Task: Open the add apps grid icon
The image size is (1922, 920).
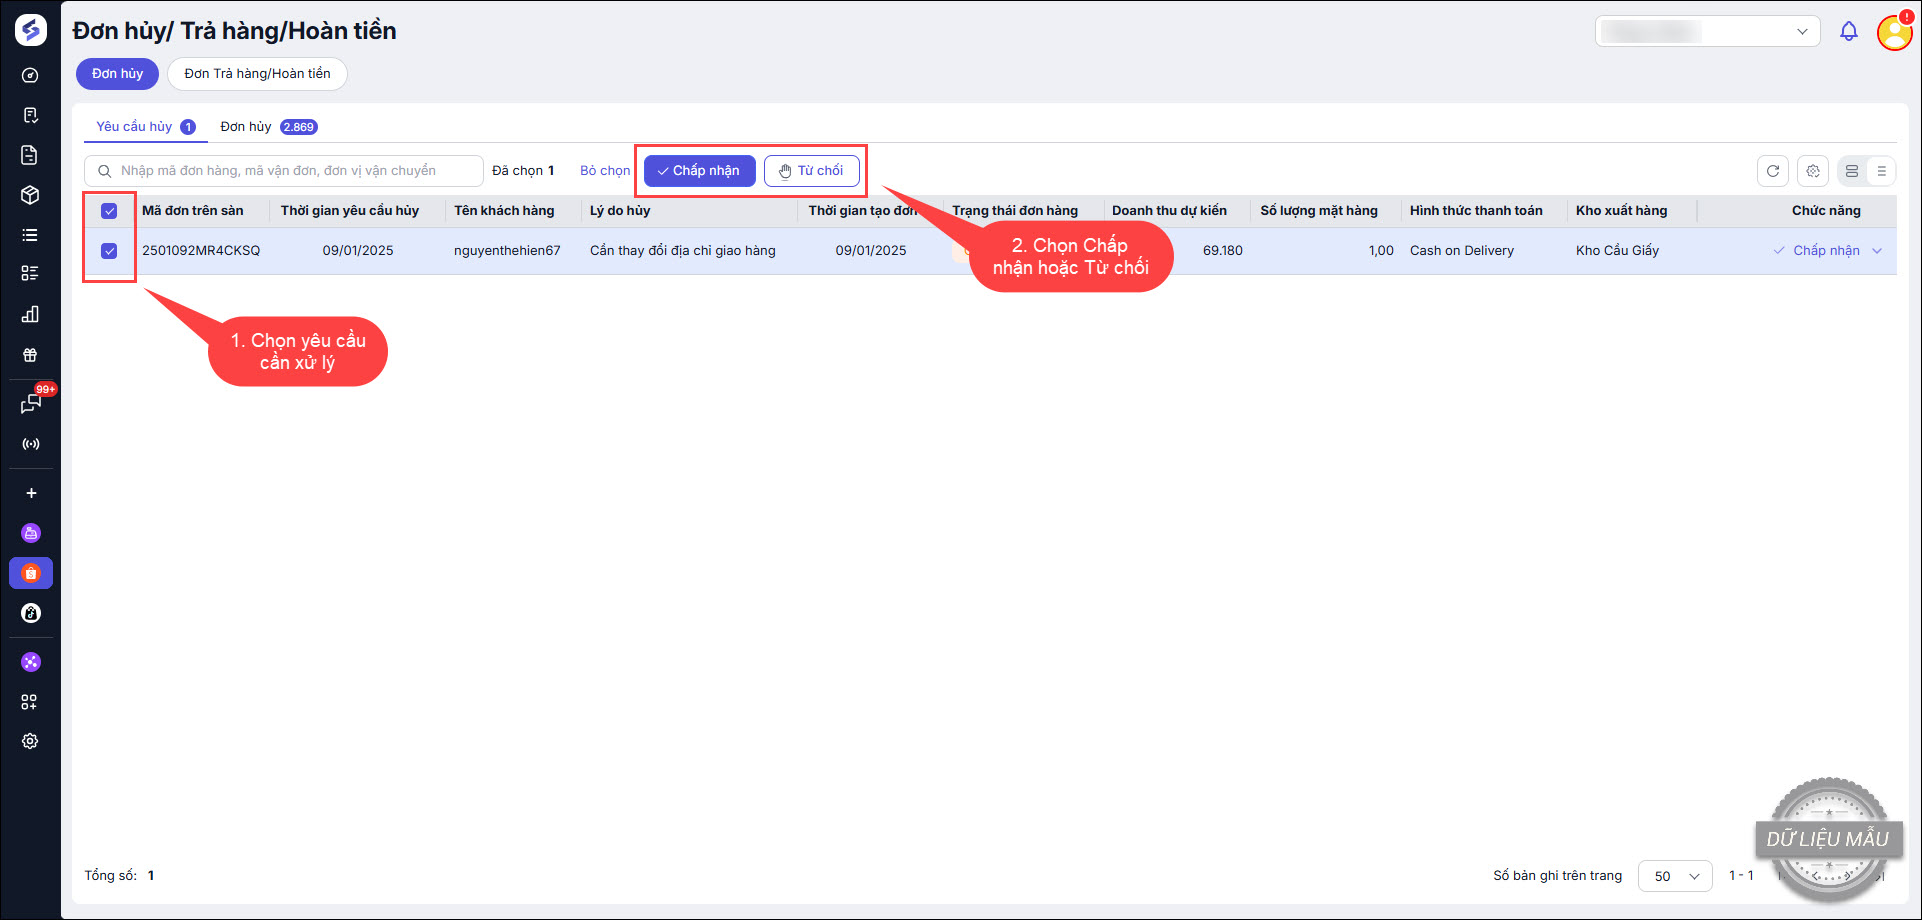Action: coord(30,702)
